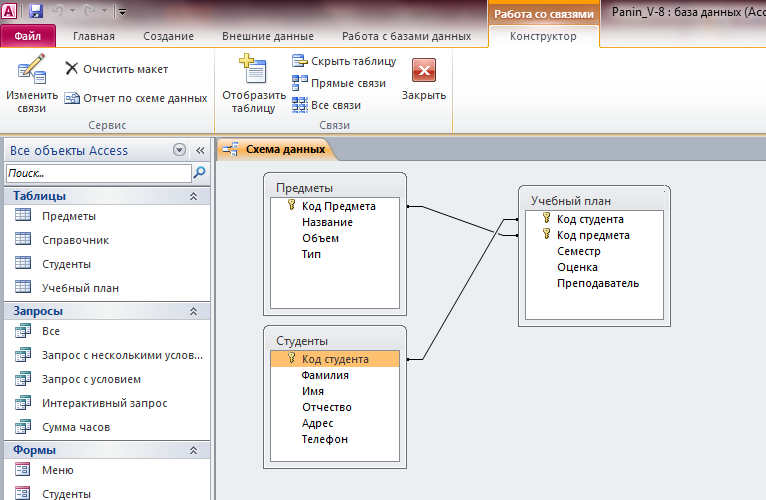Select highlighted Код студента field in Студенты
The width and height of the screenshot is (766, 500).
tap(335, 359)
